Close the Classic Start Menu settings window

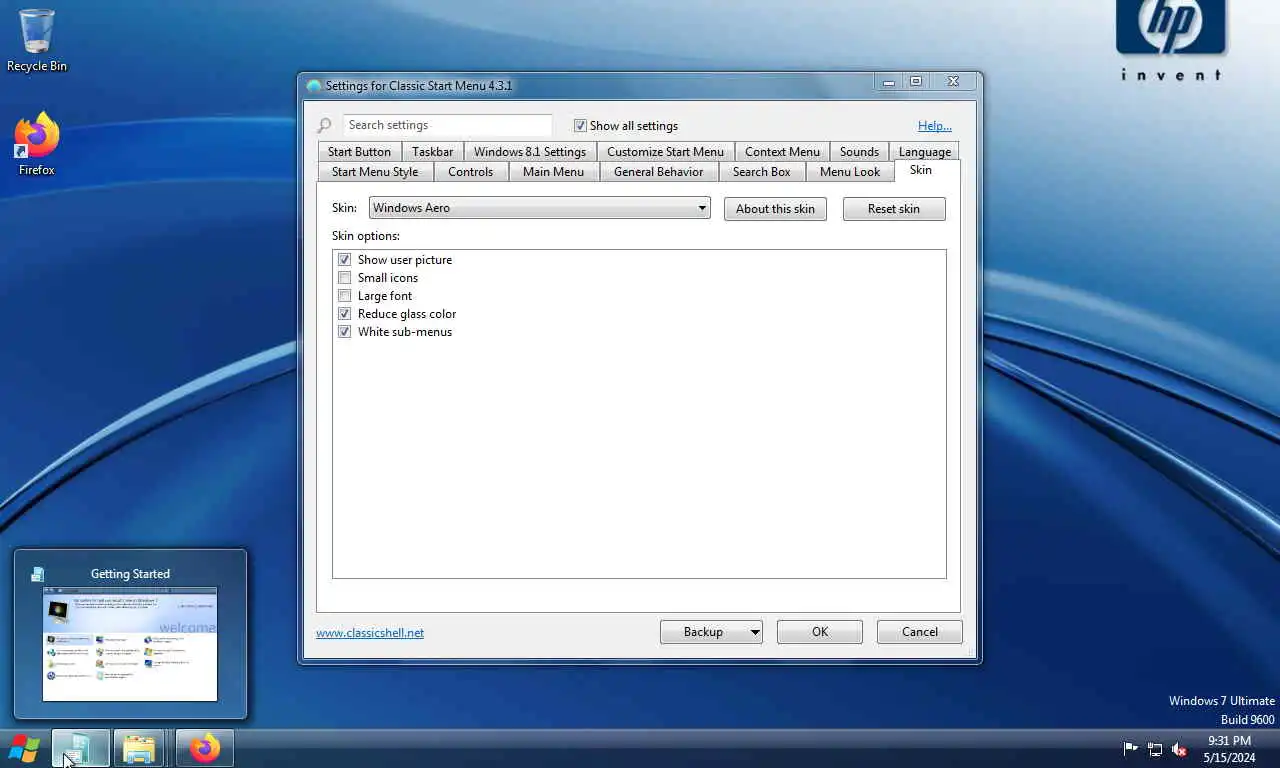(953, 82)
